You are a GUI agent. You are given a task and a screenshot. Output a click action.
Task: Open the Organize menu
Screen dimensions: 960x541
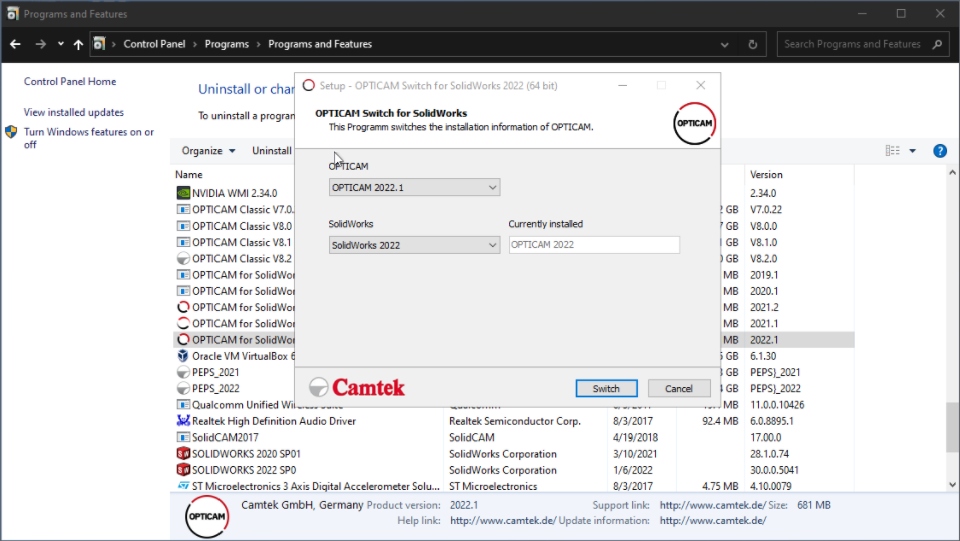coord(208,151)
